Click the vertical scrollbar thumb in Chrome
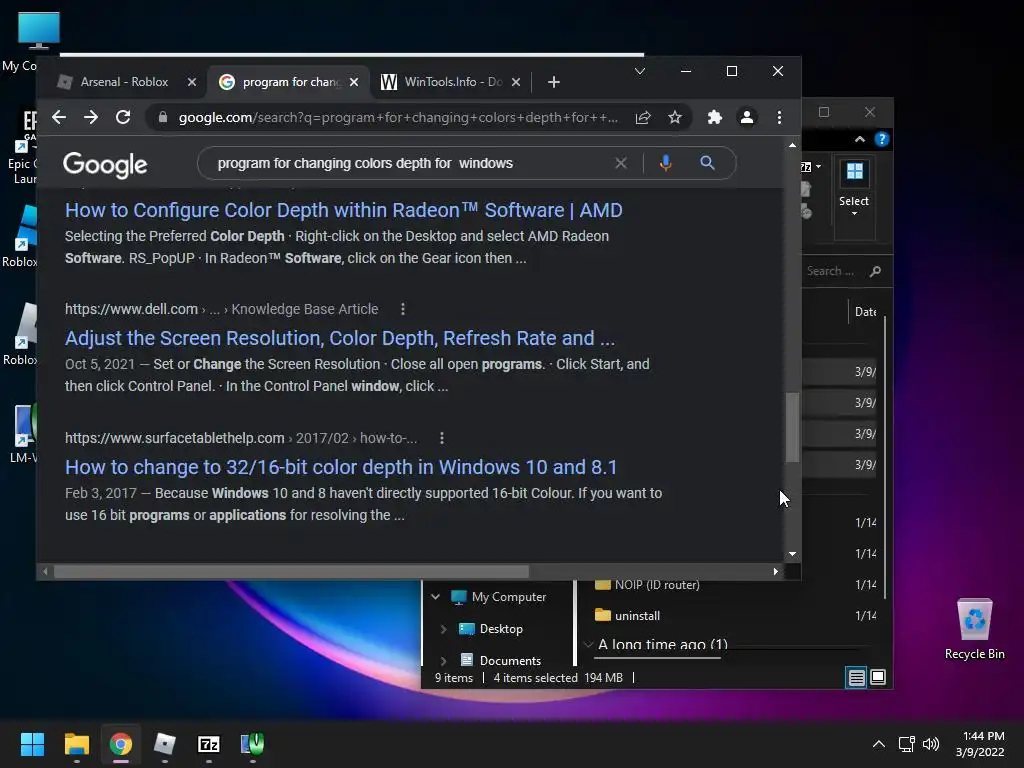 pyautogui.click(x=792, y=428)
